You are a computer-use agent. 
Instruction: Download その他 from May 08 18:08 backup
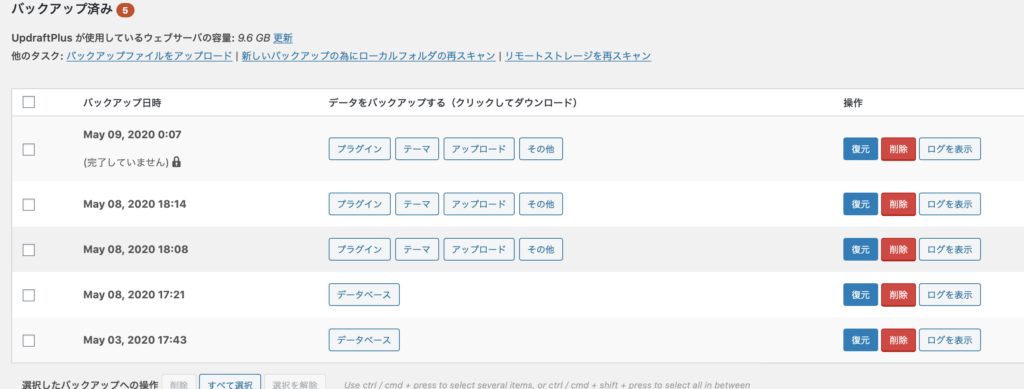click(541, 249)
